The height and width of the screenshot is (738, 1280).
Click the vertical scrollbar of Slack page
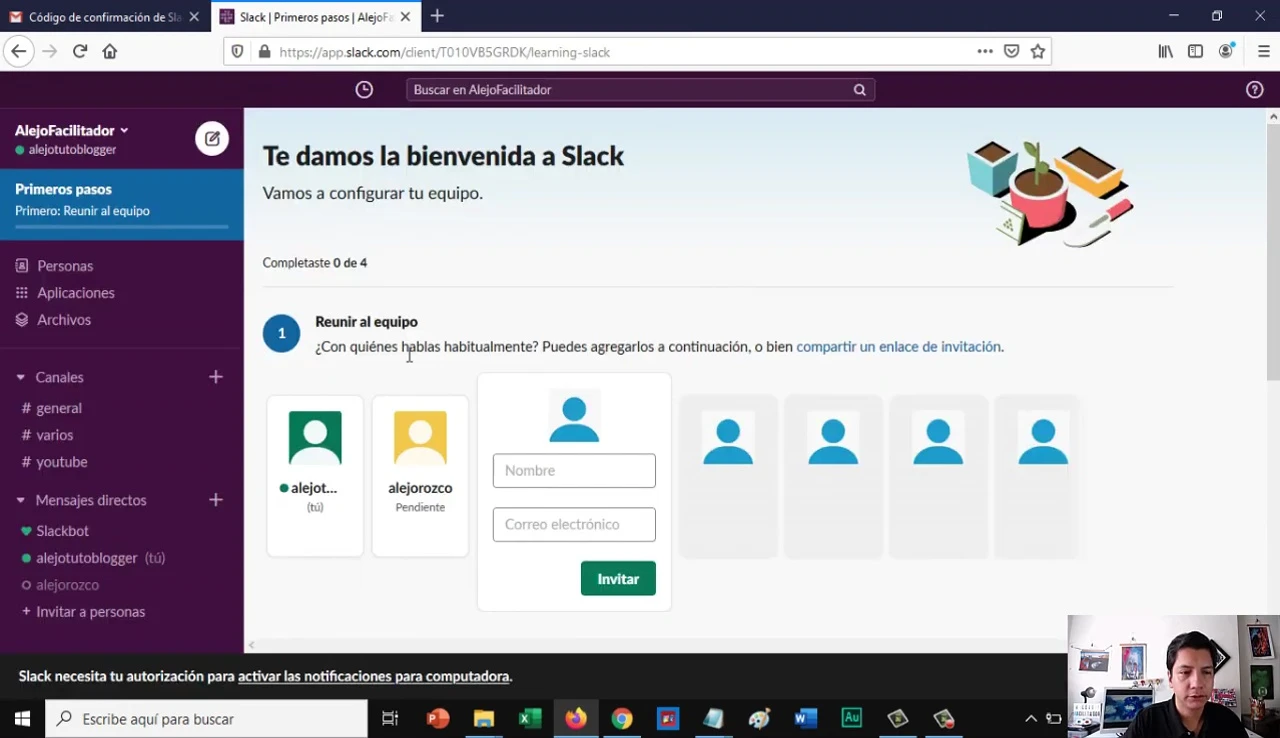click(x=1273, y=250)
